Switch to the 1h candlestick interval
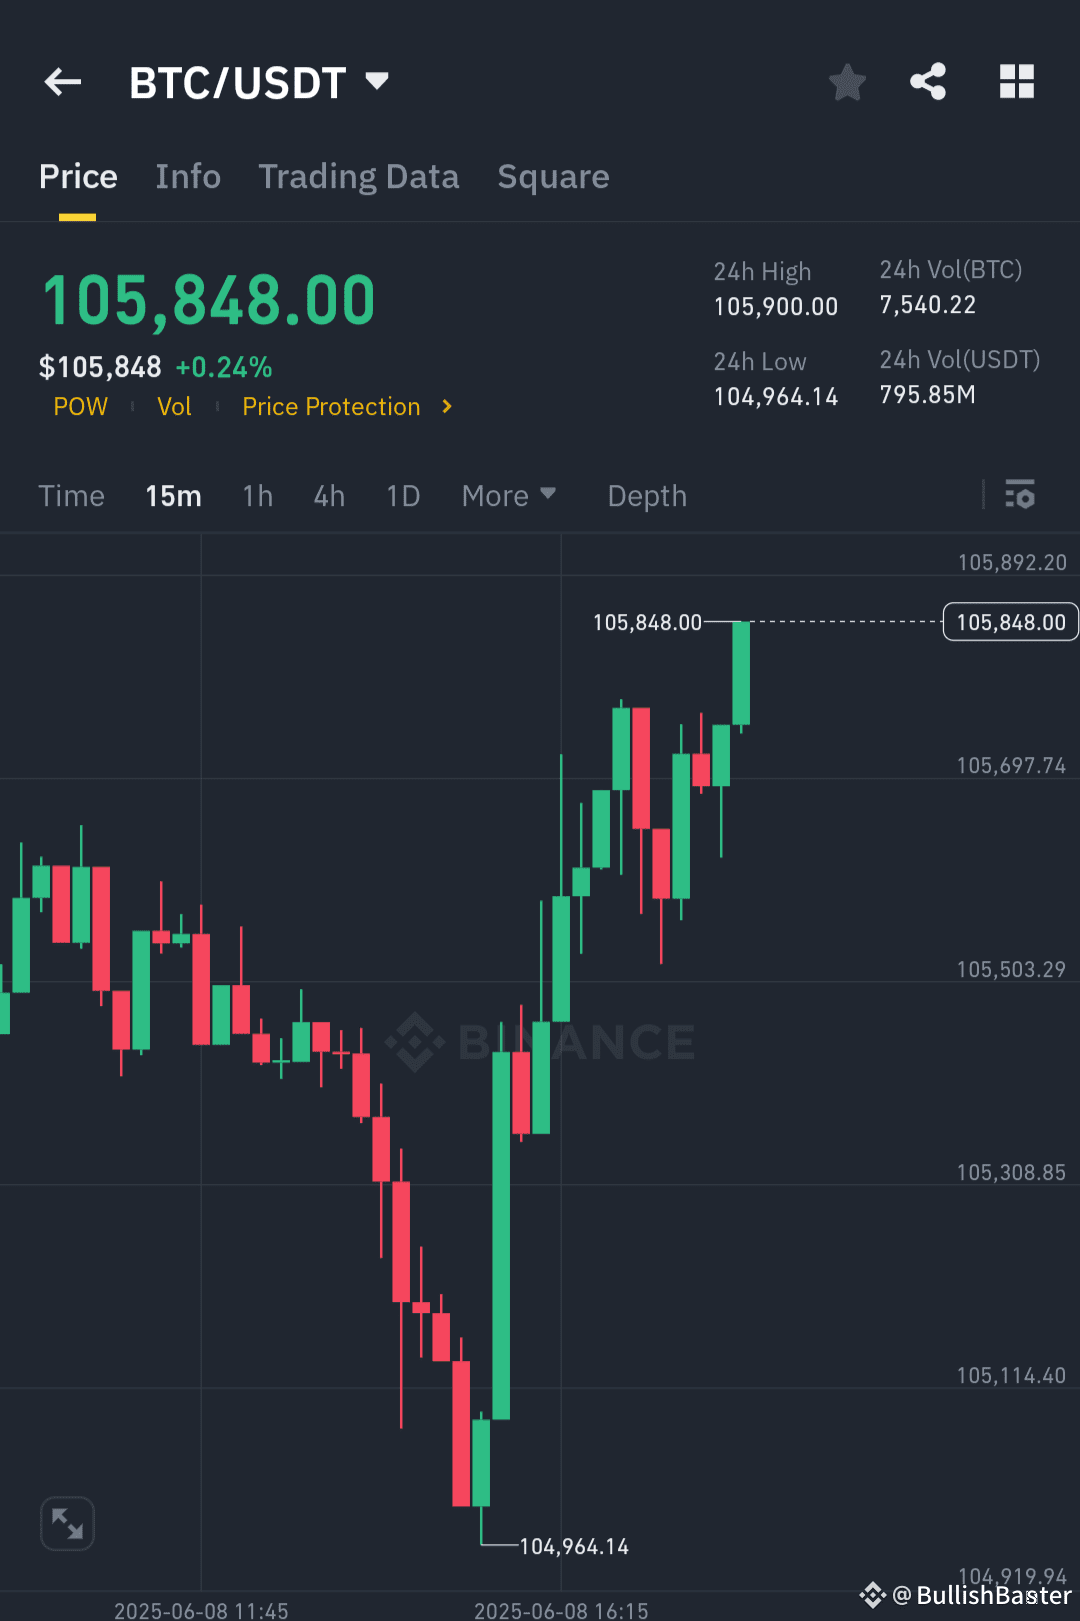The width and height of the screenshot is (1080, 1621). coord(258,495)
